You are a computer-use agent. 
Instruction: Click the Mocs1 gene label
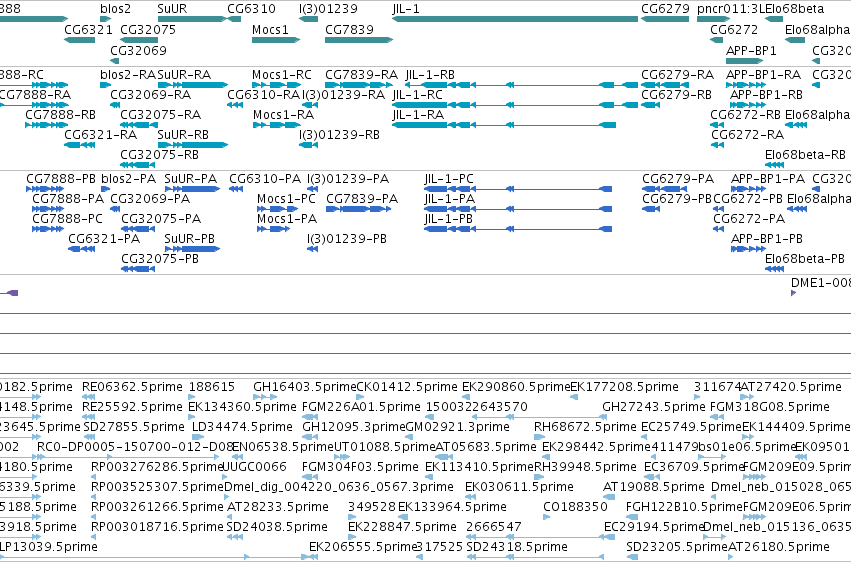pyautogui.click(x=270, y=29)
